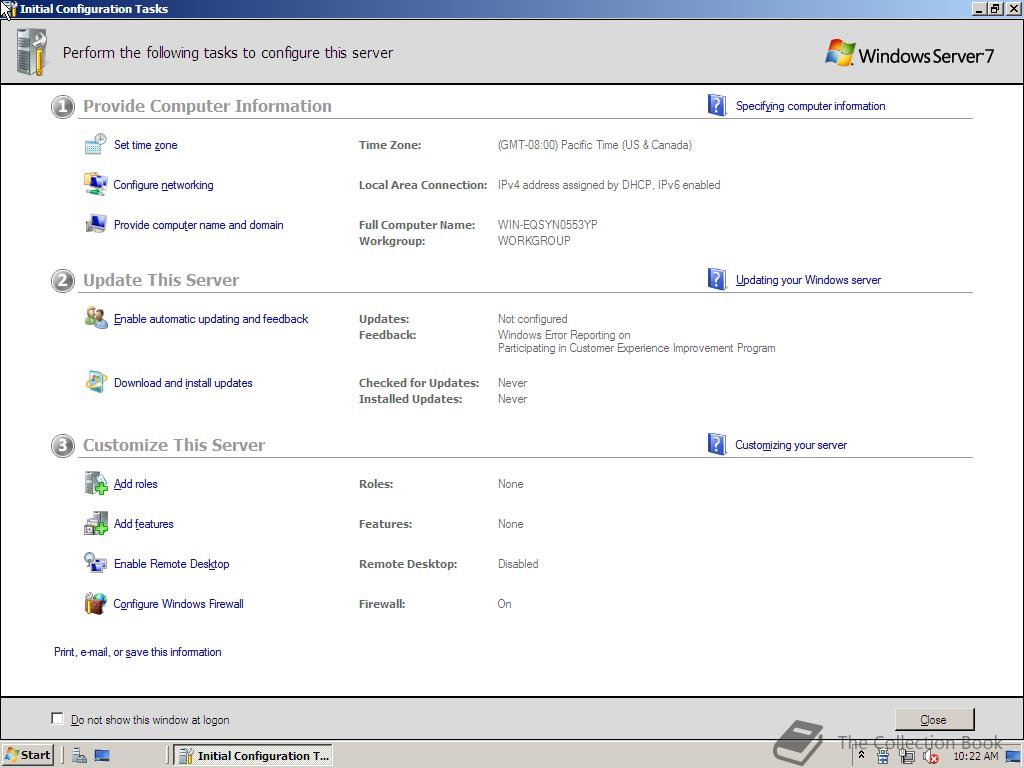Open the Download and install updates link
The height and width of the screenshot is (768, 1024).
pyautogui.click(x=183, y=383)
